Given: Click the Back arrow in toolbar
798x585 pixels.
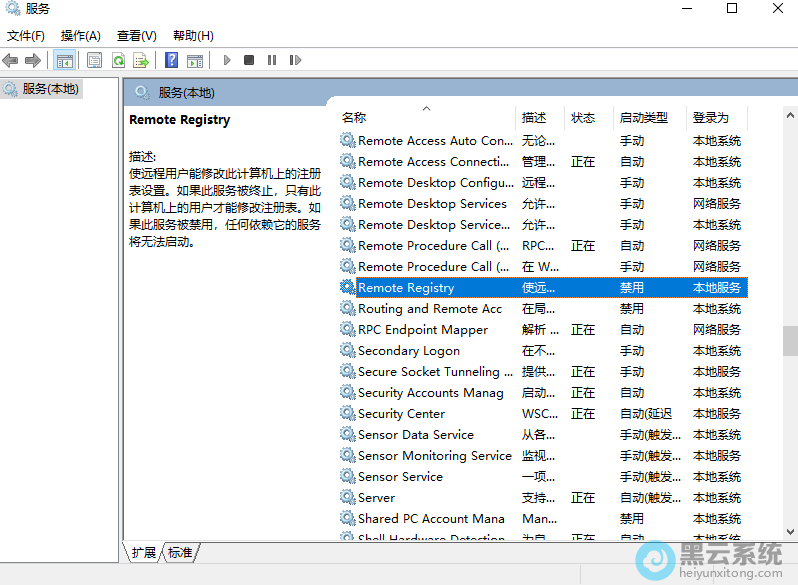Looking at the screenshot, I should [x=11, y=60].
